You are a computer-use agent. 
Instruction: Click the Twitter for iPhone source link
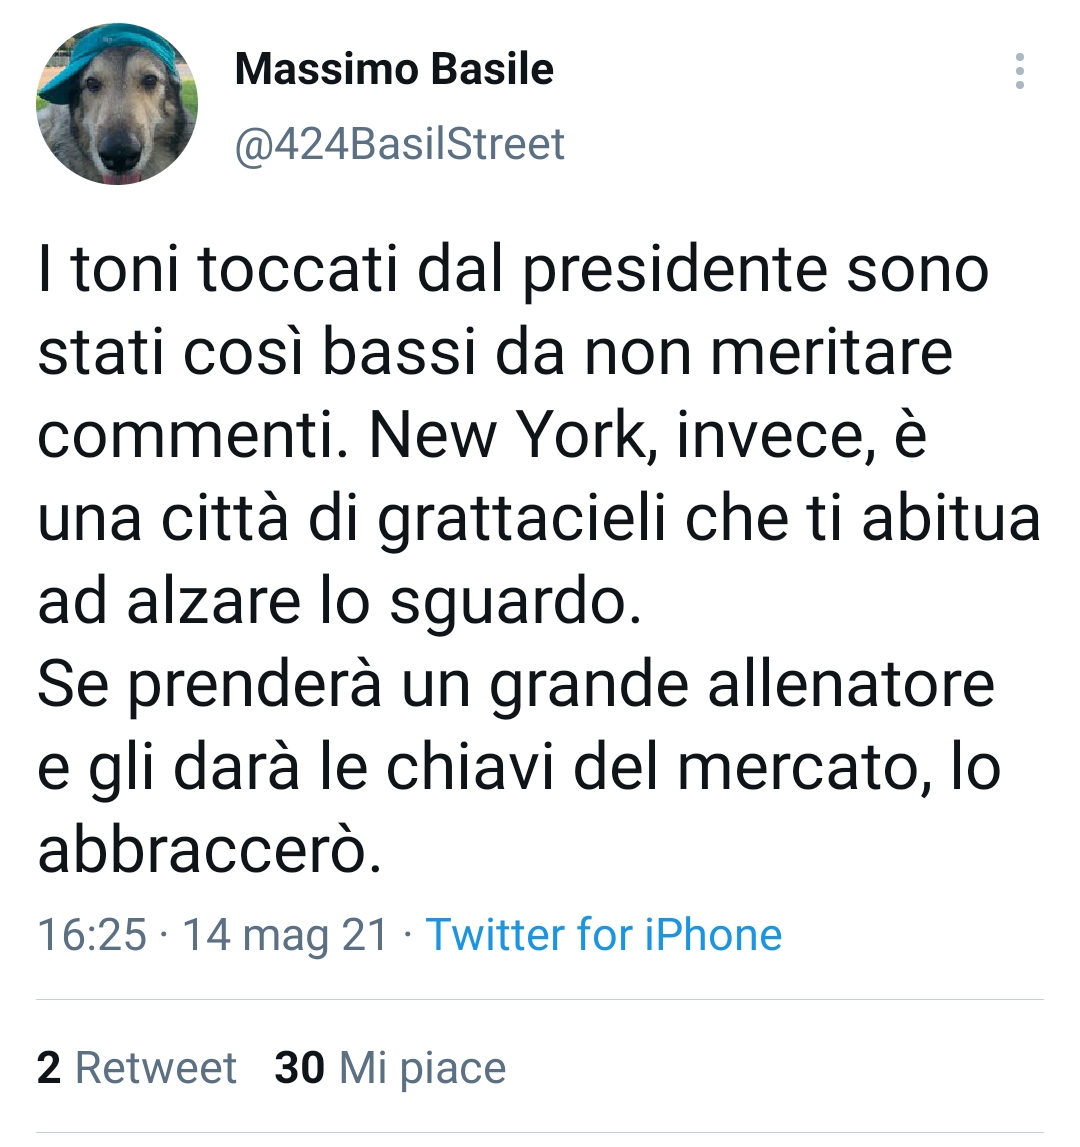point(602,935)
